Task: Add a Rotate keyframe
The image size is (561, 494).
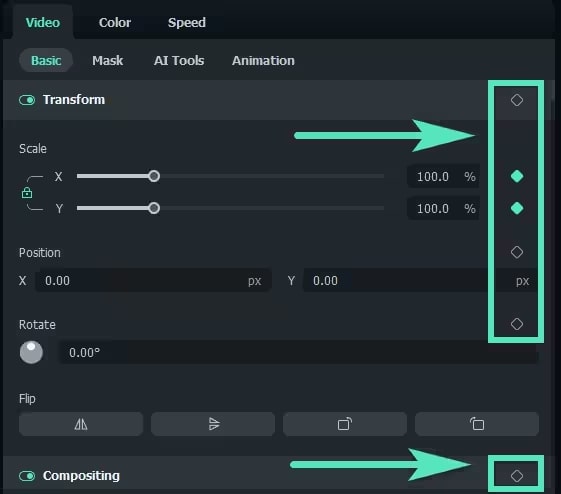Action: coord(517,324)
